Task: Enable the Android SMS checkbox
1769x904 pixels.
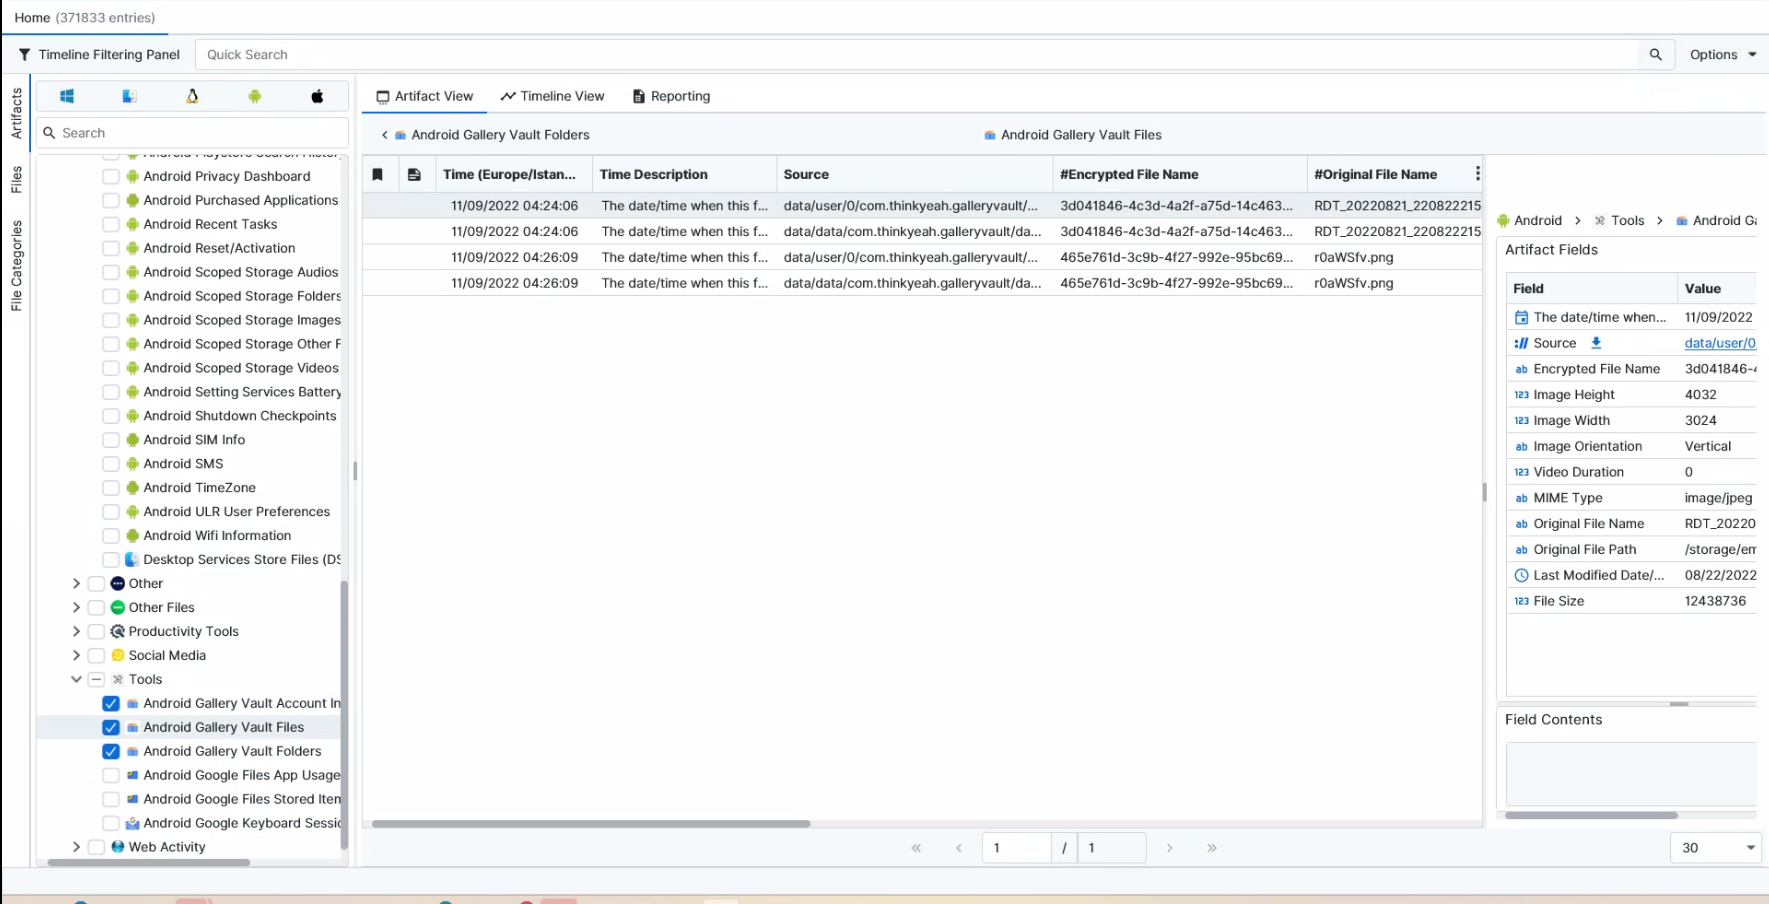Action: (x=111, y=464)
